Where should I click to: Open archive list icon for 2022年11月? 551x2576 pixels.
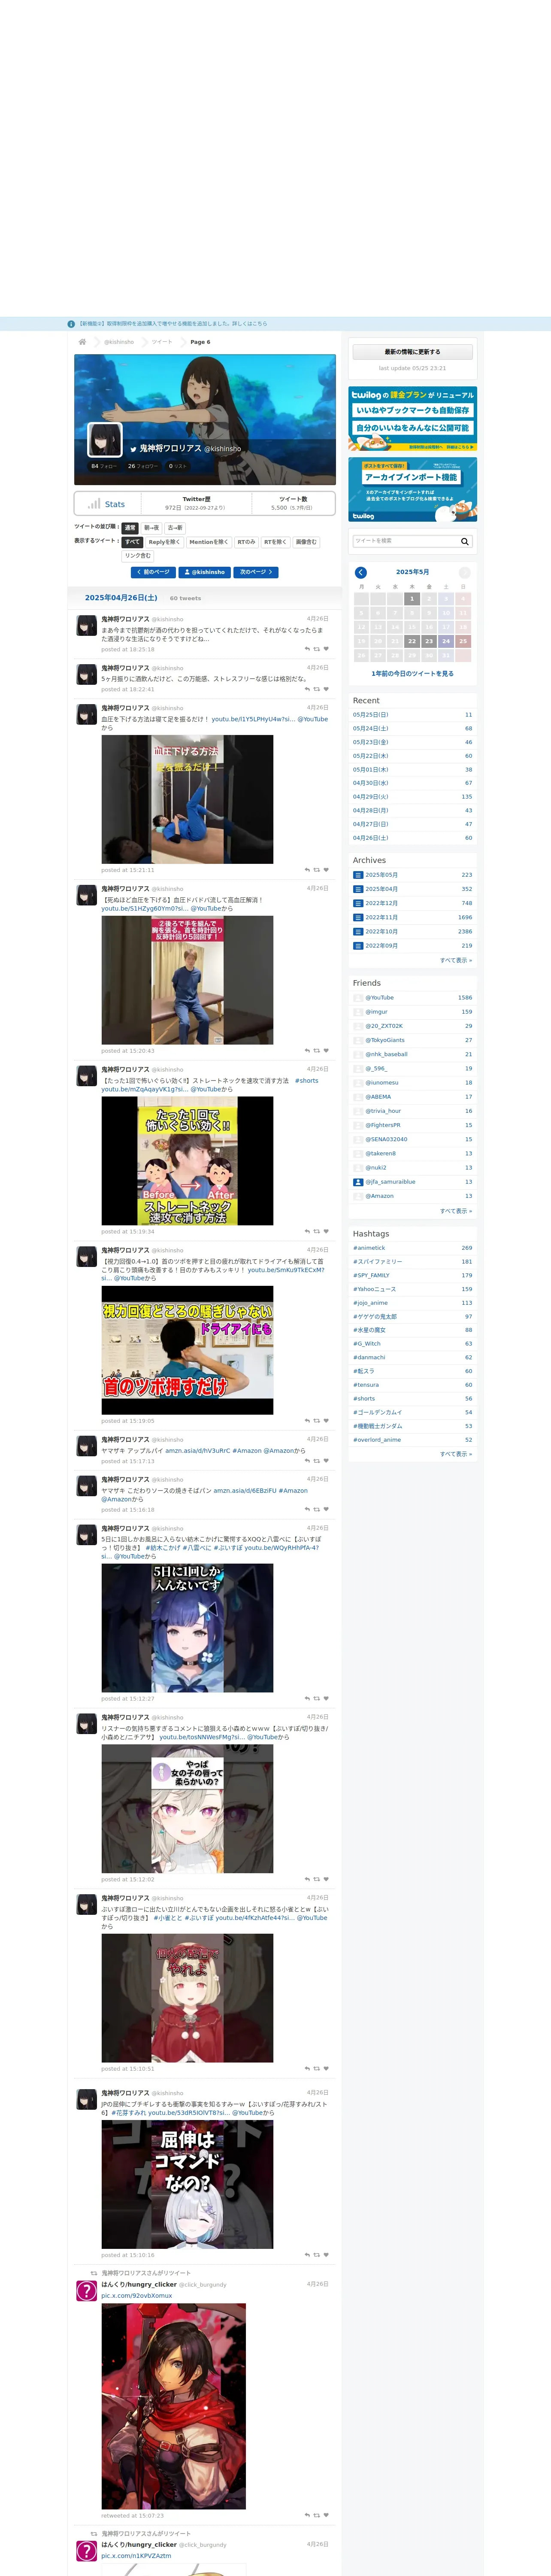pyautogui.click(x=358, y=917)
